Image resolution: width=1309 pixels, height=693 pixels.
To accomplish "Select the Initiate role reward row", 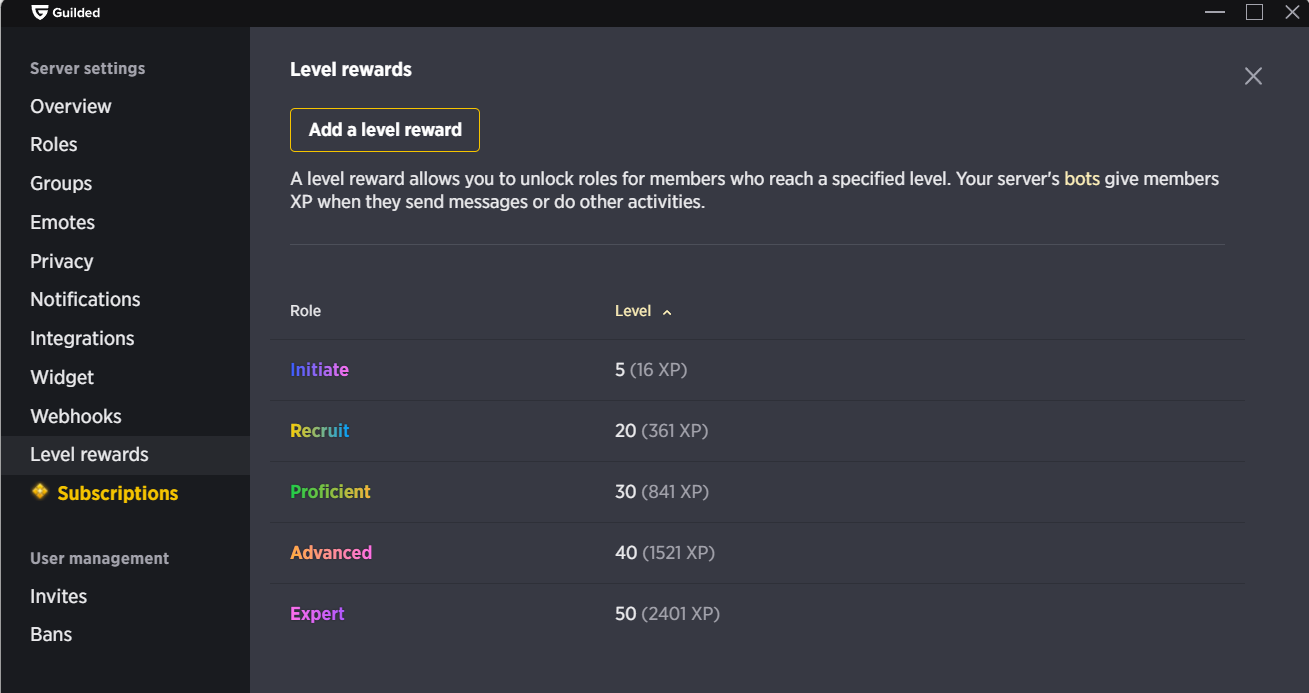I will [757, 370].
